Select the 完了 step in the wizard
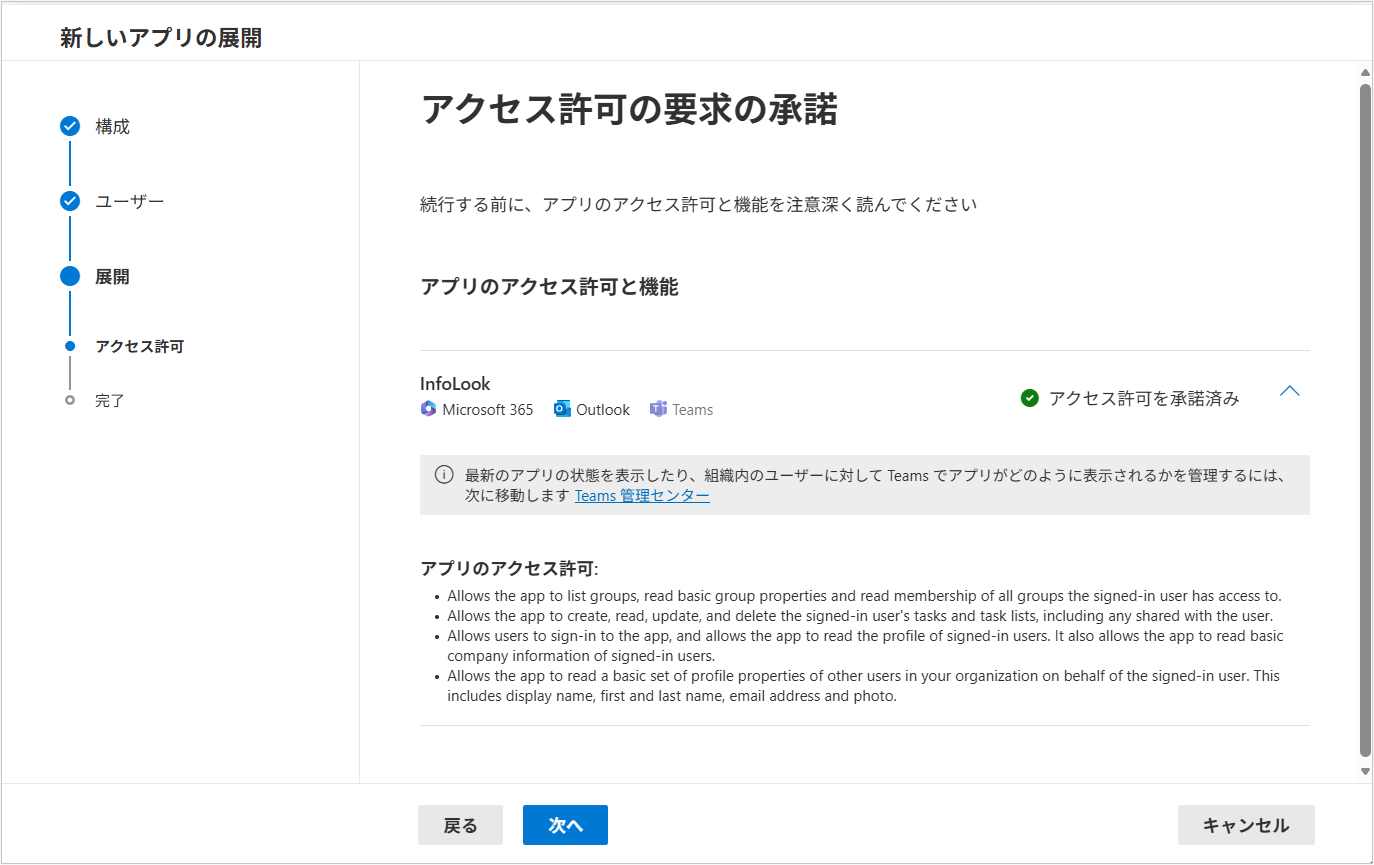This screenshot has height=865, width=1374. point(109,401)
